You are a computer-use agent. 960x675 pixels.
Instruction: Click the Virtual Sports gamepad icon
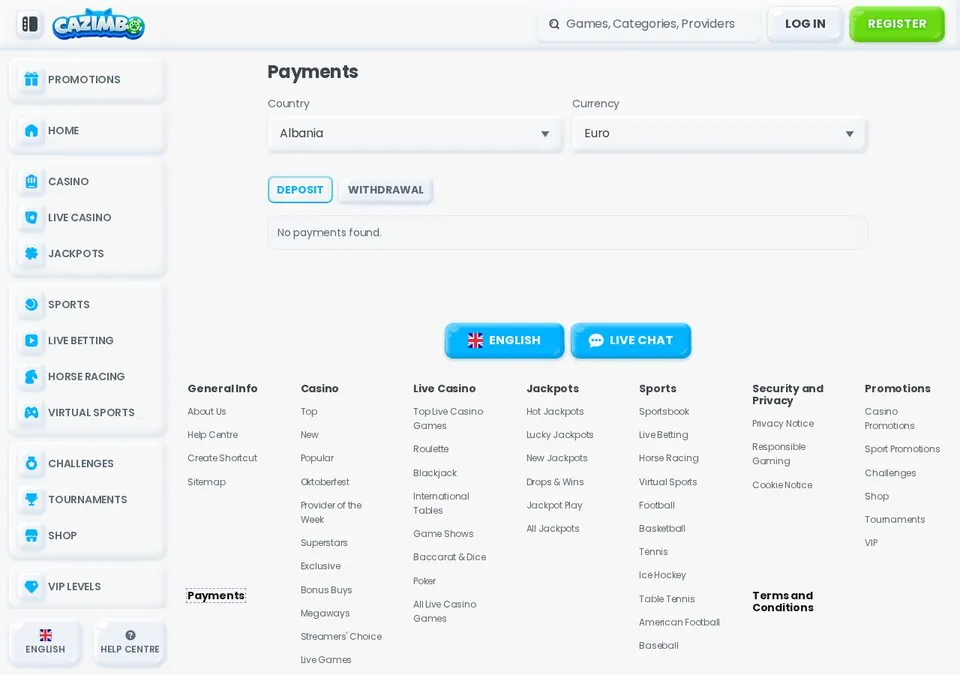point(31,412)
